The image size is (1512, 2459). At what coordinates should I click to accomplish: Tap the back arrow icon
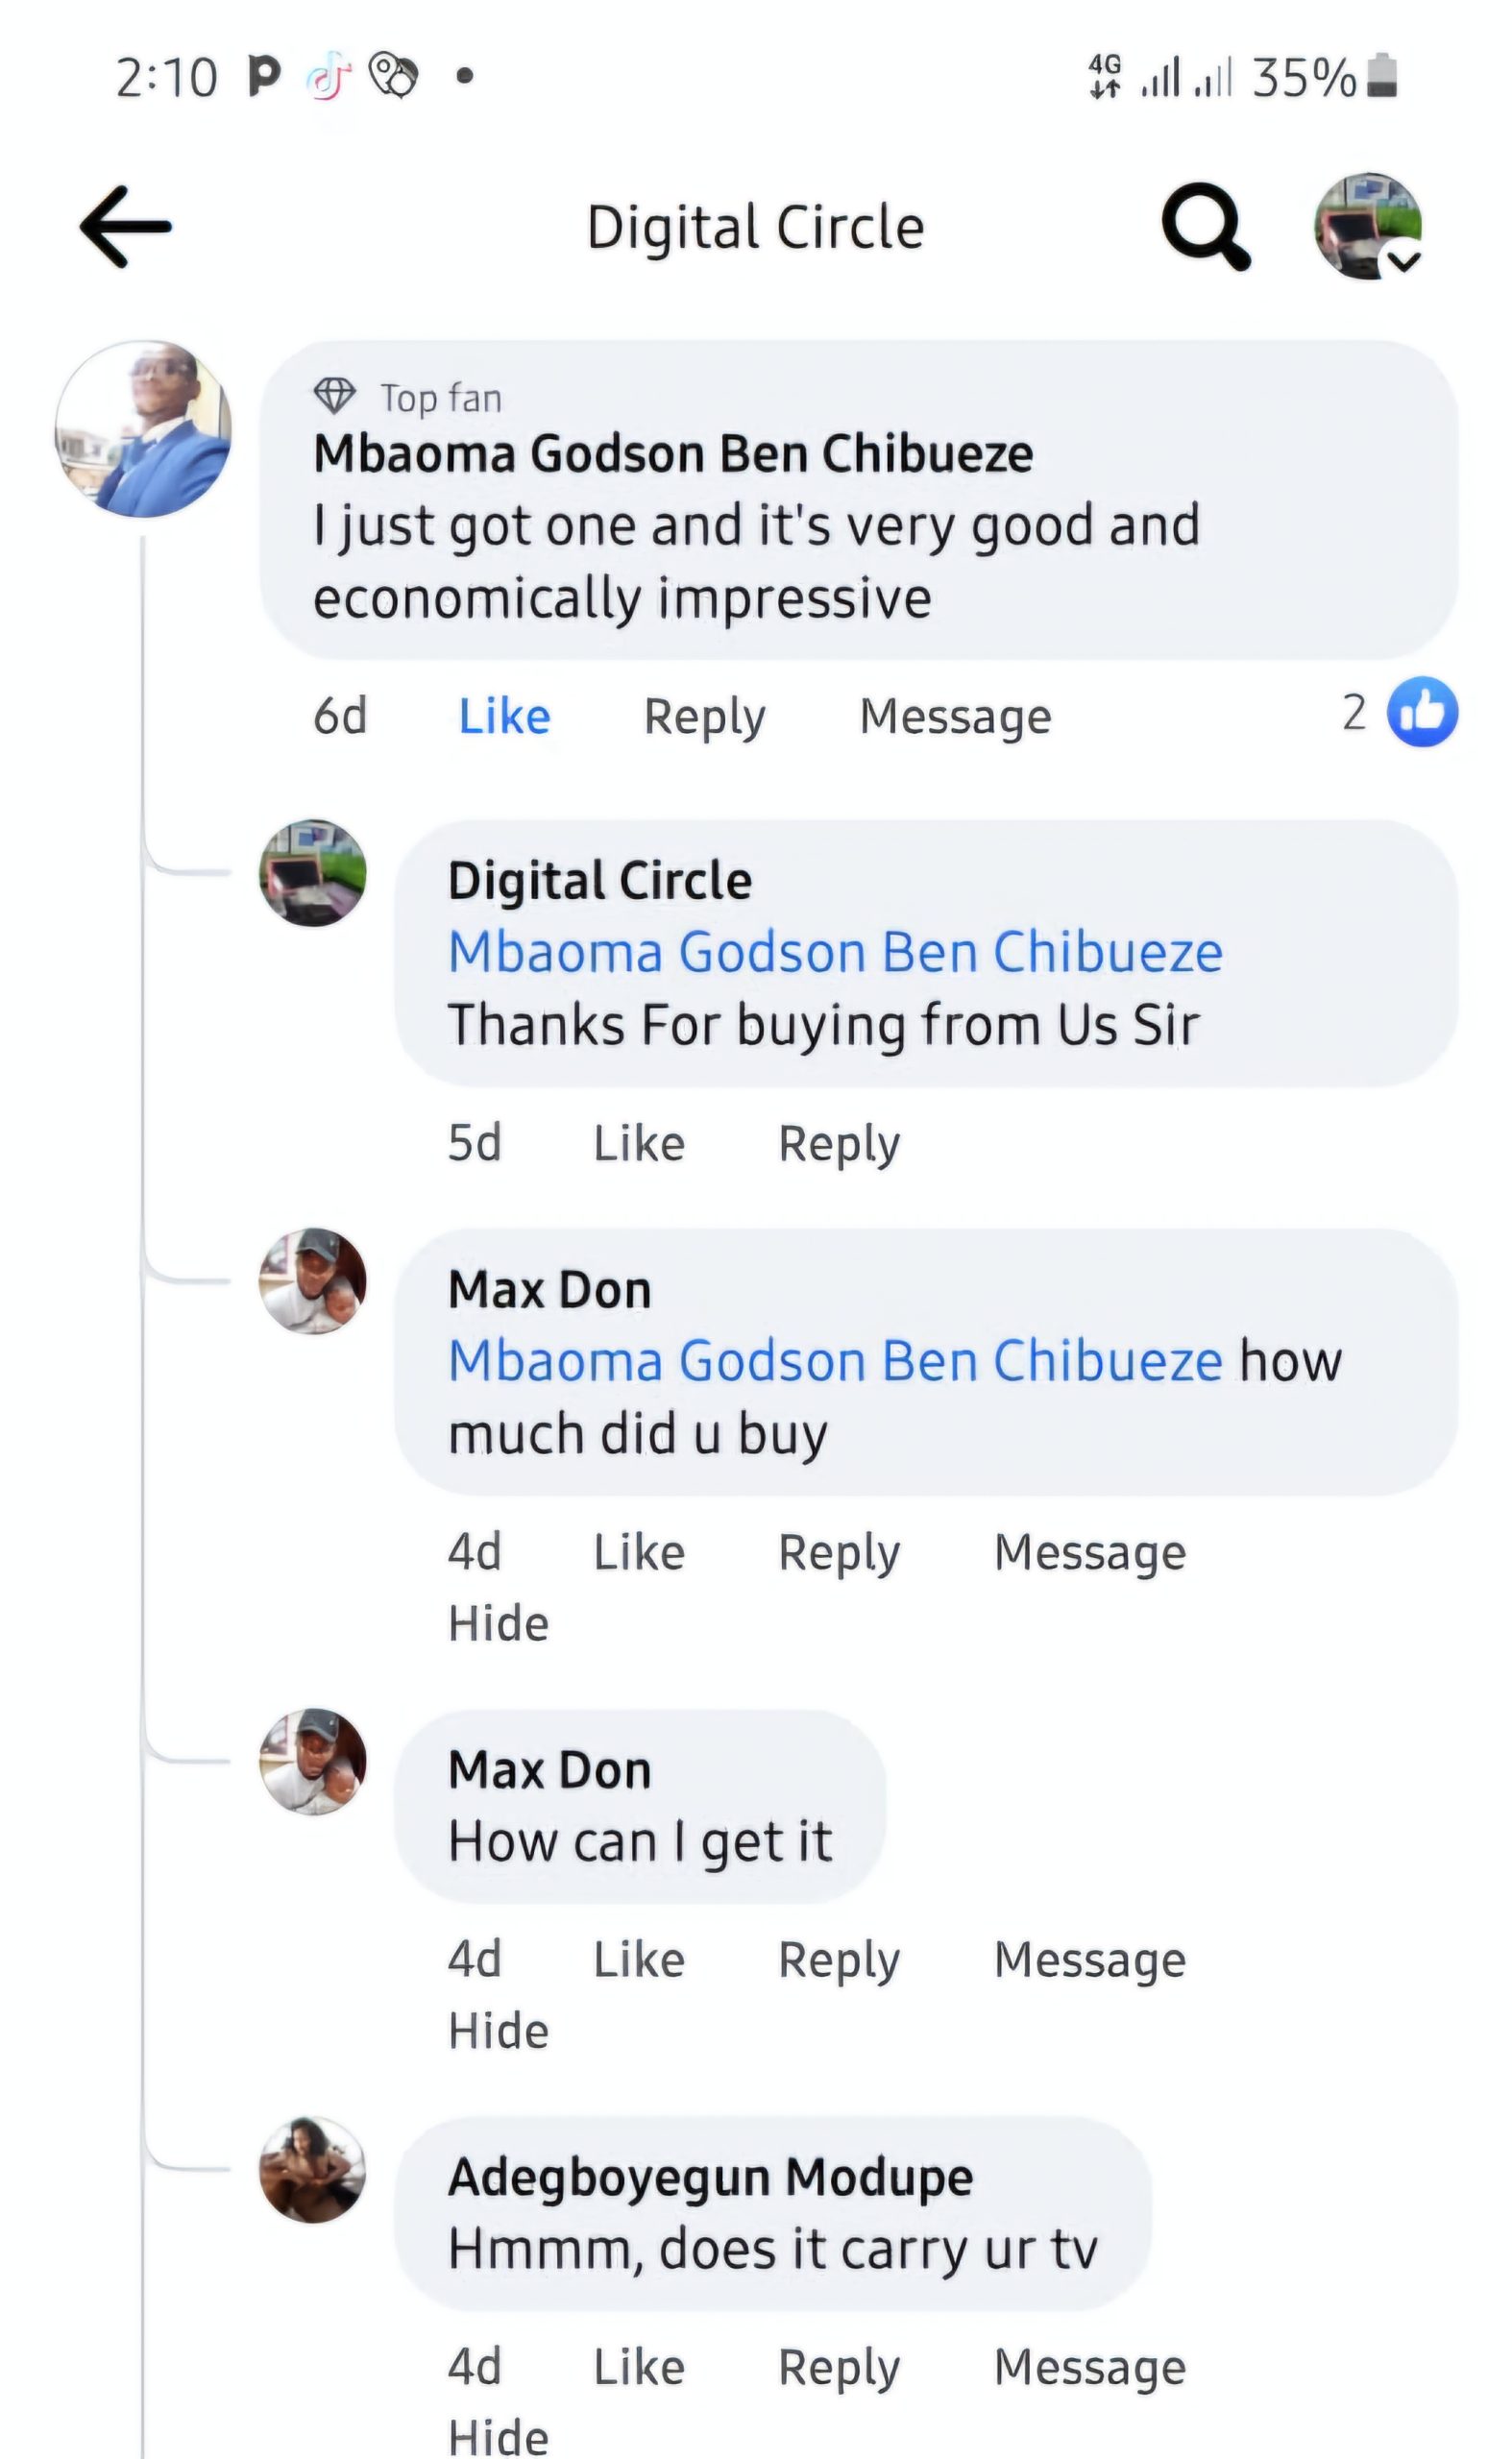pos(126,227)
